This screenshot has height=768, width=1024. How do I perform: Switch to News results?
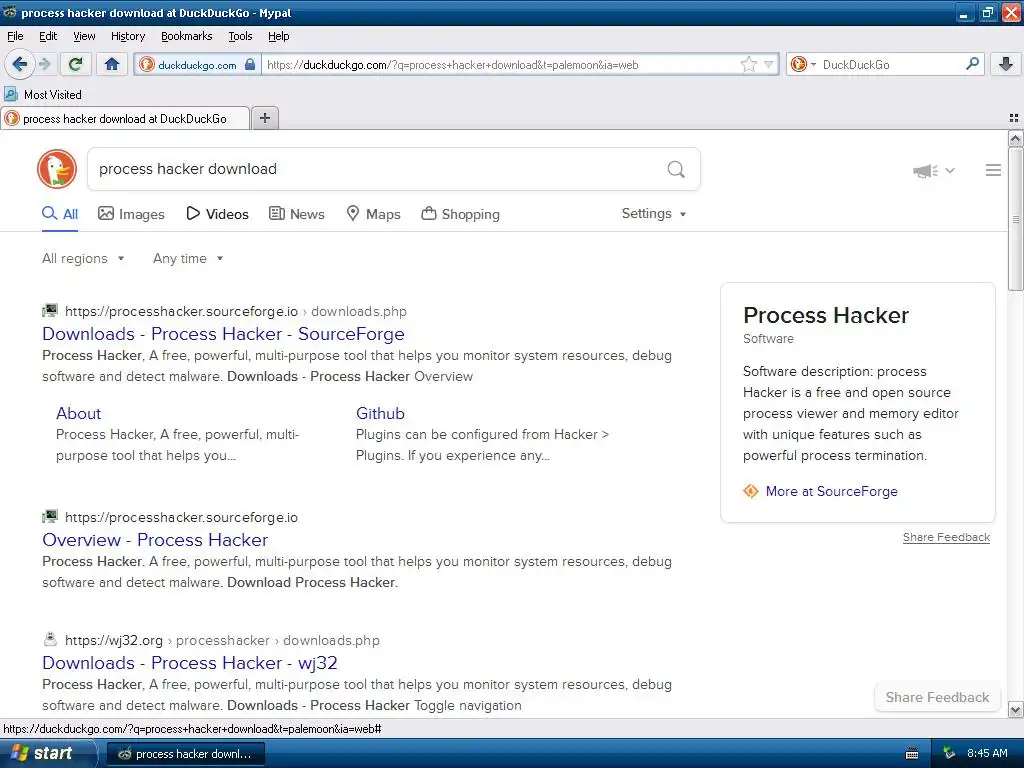coord(296,214)
